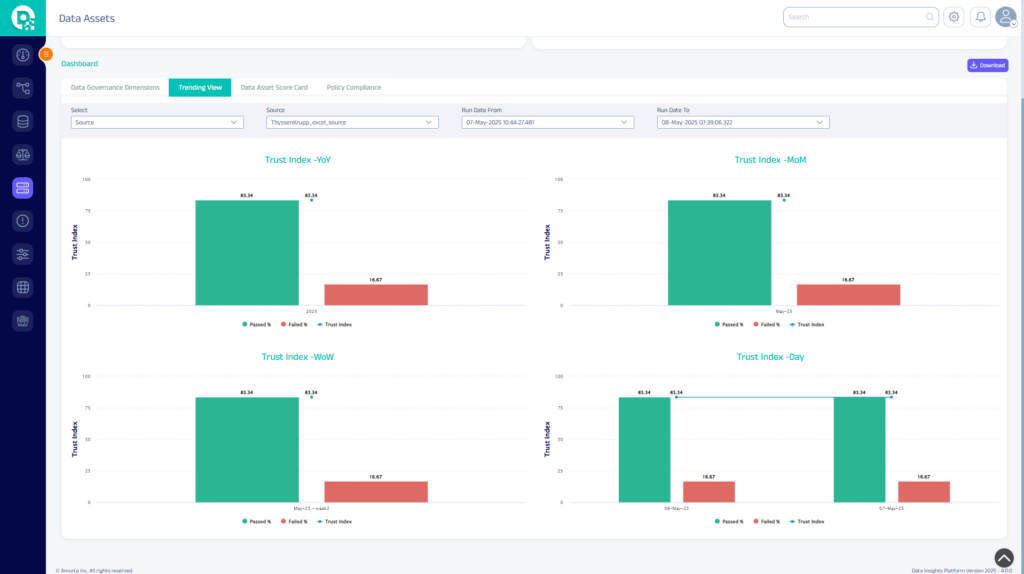Switch to Data Asset Score Card tab
The width and height of the screenshot is (1024, 574).
tap(274, 88)
